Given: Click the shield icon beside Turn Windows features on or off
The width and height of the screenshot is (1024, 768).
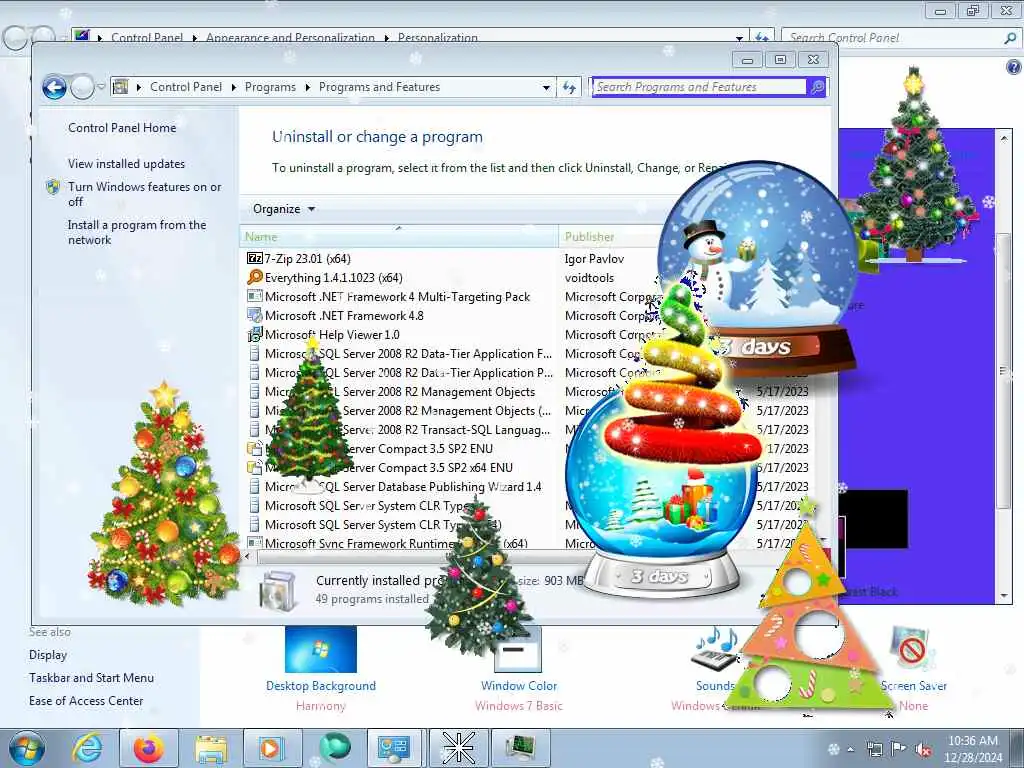Looking at the screenshot, I should coord(53,187).
